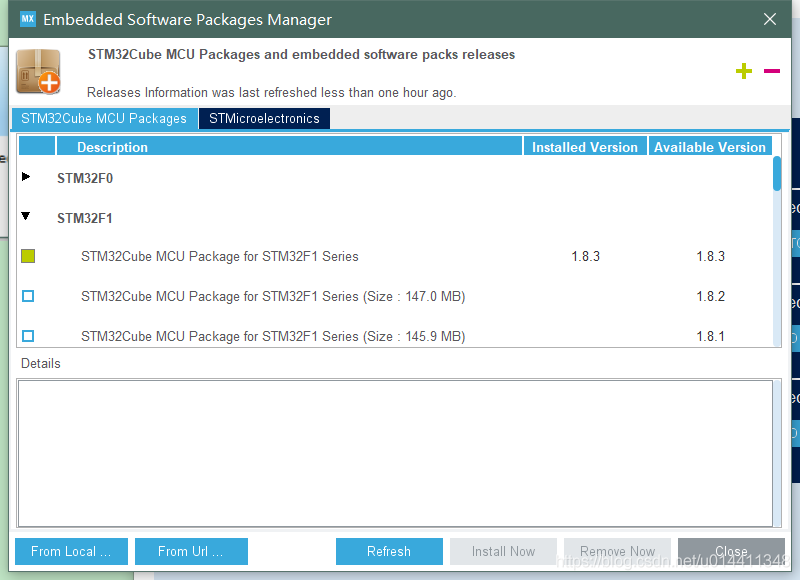This screenshot has width=800, height=580.
Task: Close the Embedded Software Packages Manager window
Action: (770, 19)
